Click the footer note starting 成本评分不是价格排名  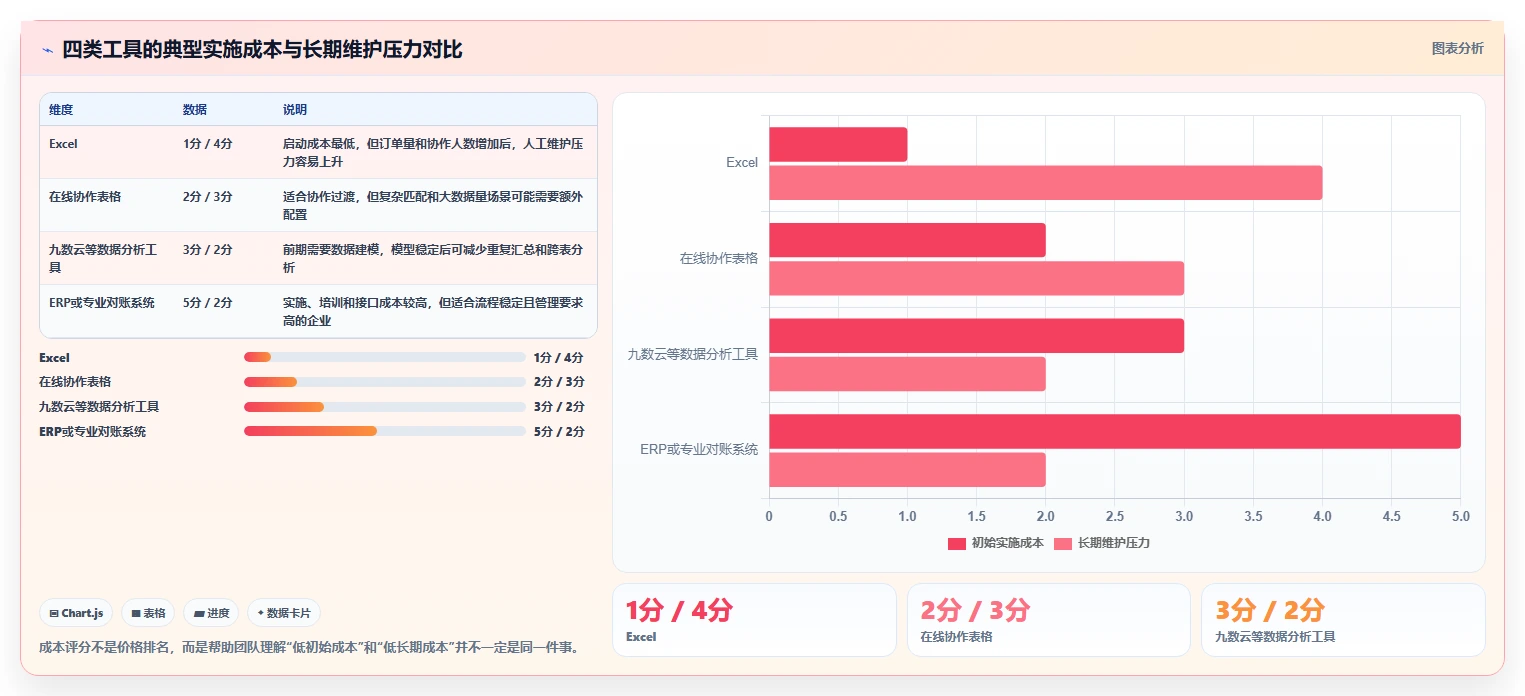[x=309, y=647]
